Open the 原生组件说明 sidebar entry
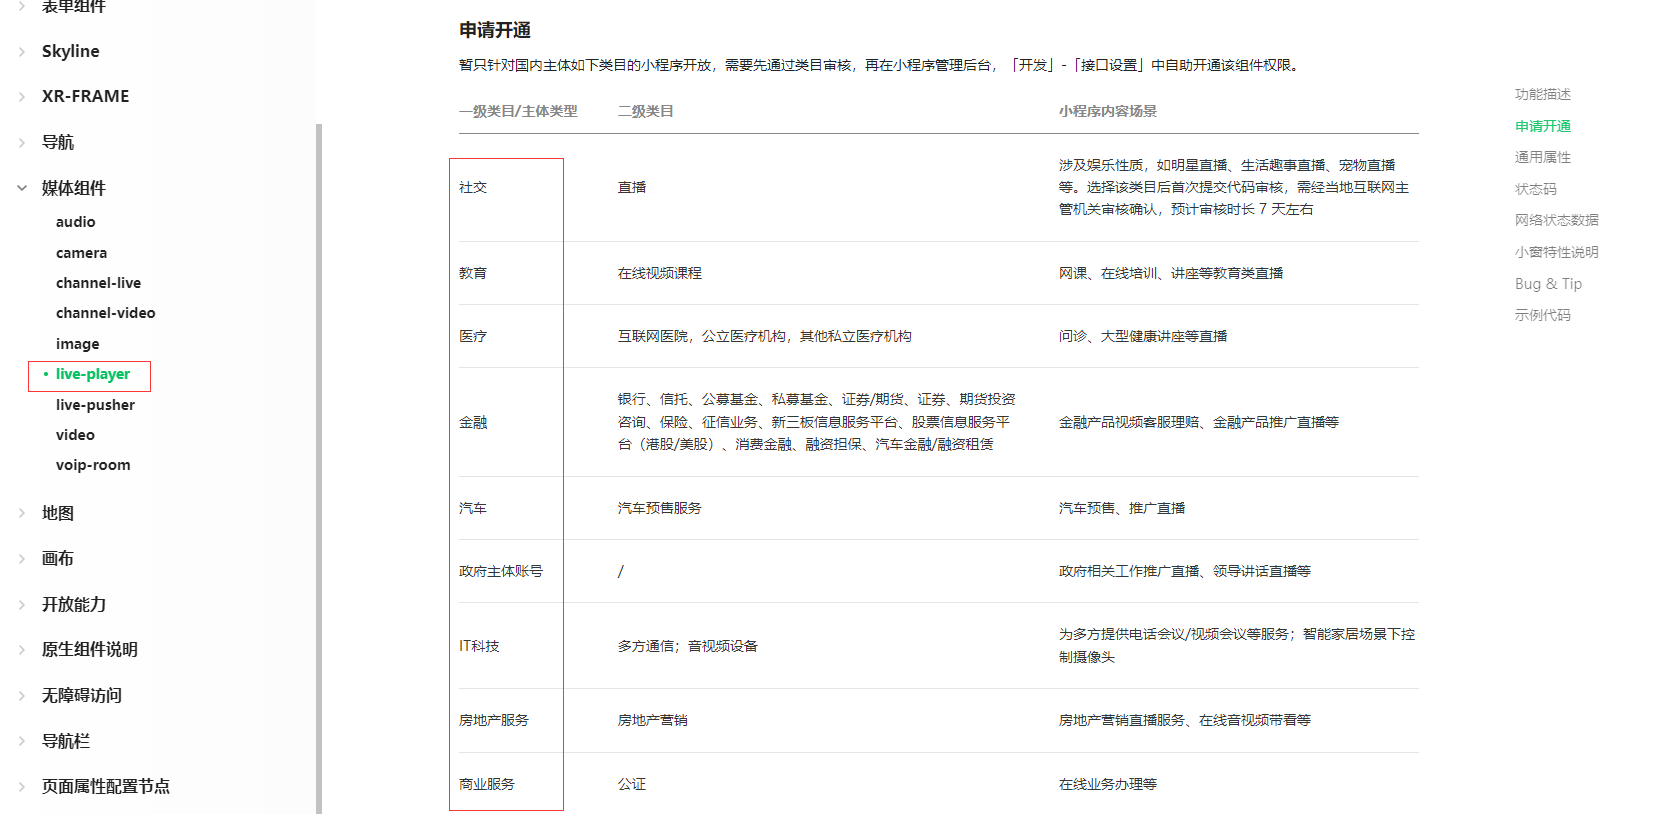Image resolution: width=1654 pixels, height=814 pixels. click(90, 649)
